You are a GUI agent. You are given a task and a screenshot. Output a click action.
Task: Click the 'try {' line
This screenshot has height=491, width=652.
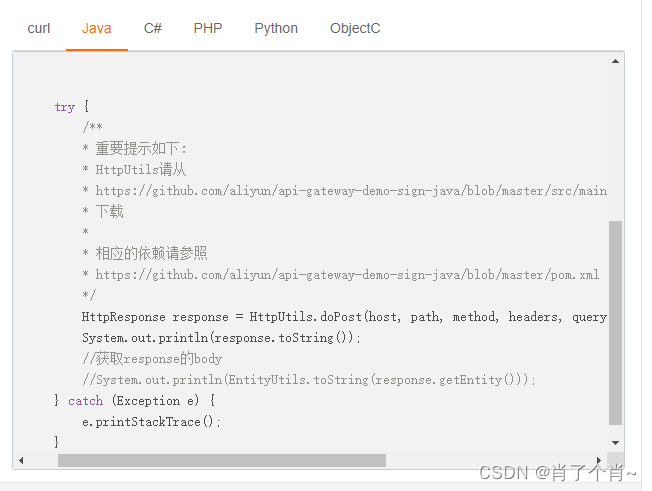click(x=72, y=107)
